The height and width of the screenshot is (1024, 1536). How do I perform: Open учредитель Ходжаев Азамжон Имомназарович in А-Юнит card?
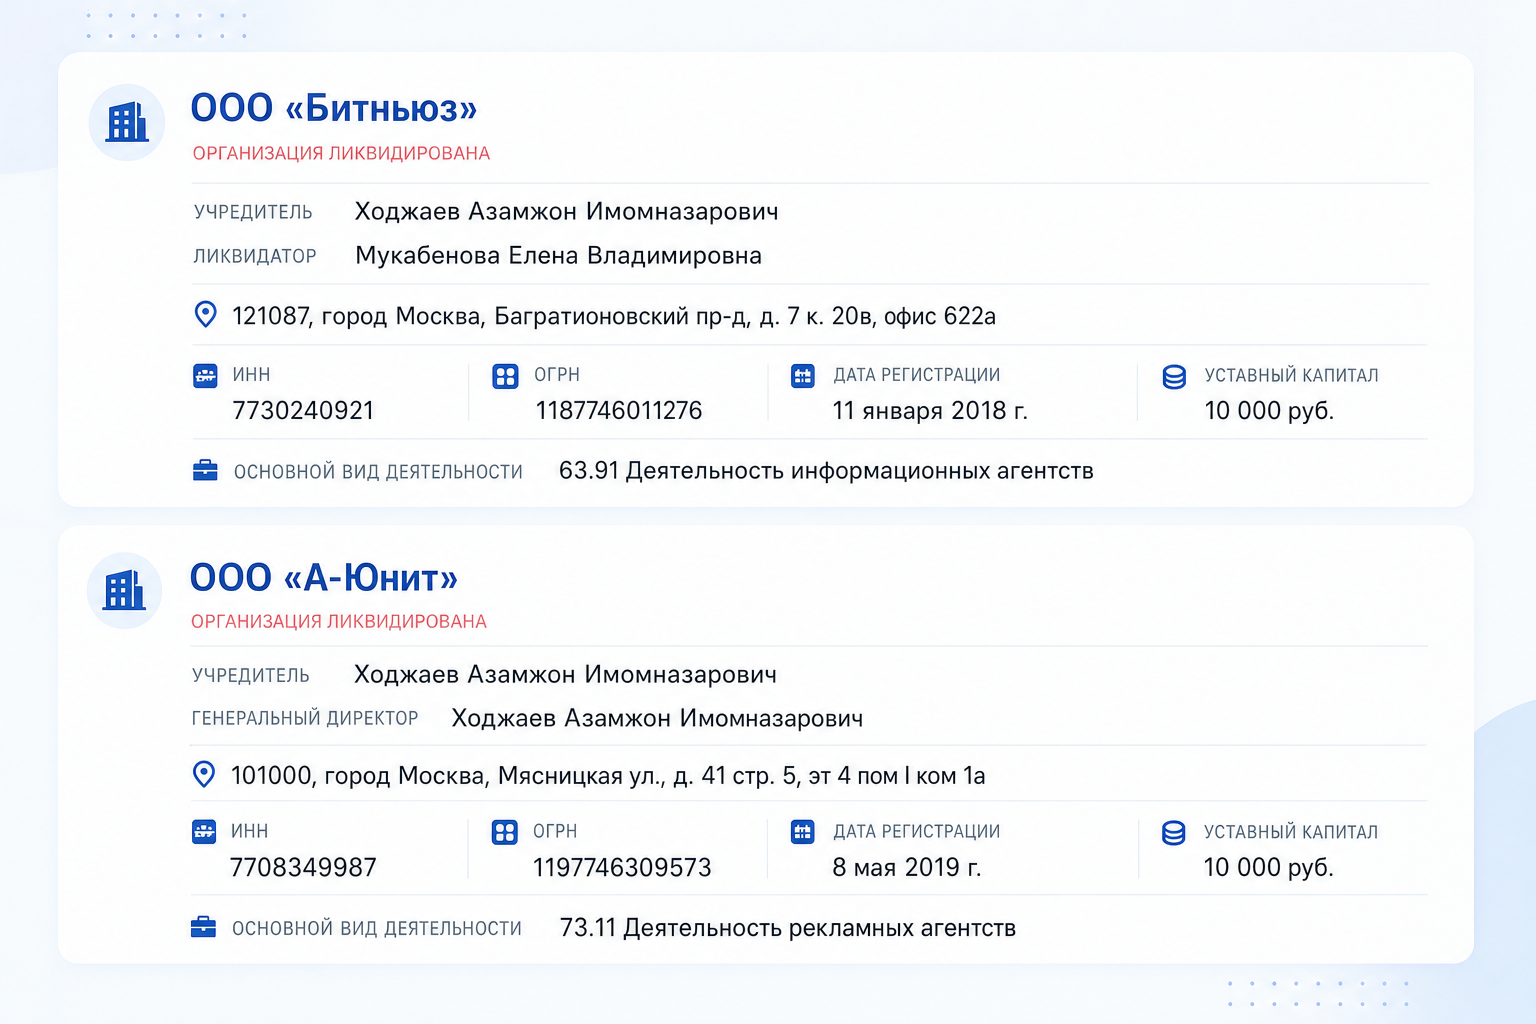pyautogui.click(x=565, y=675)
